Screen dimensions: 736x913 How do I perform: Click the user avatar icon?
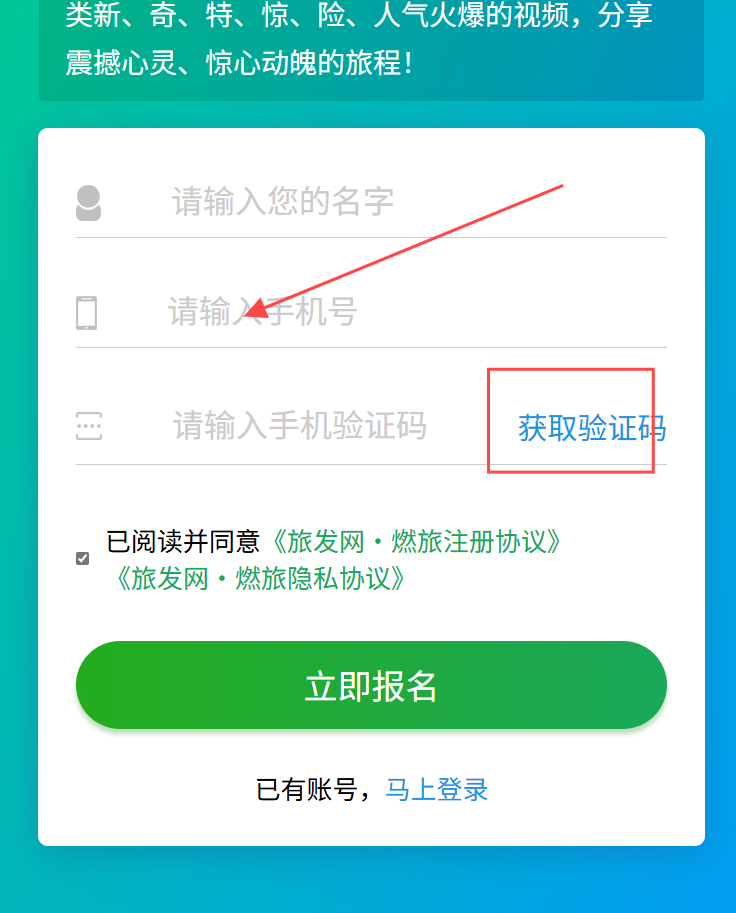tap(89, 203)
